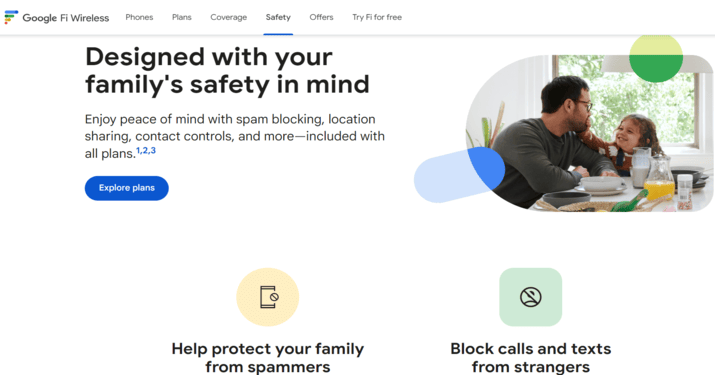Click the Explore plans button
The width and height of the screenshot is (715, 375).
pyautogui.click(x=127, y=188)
